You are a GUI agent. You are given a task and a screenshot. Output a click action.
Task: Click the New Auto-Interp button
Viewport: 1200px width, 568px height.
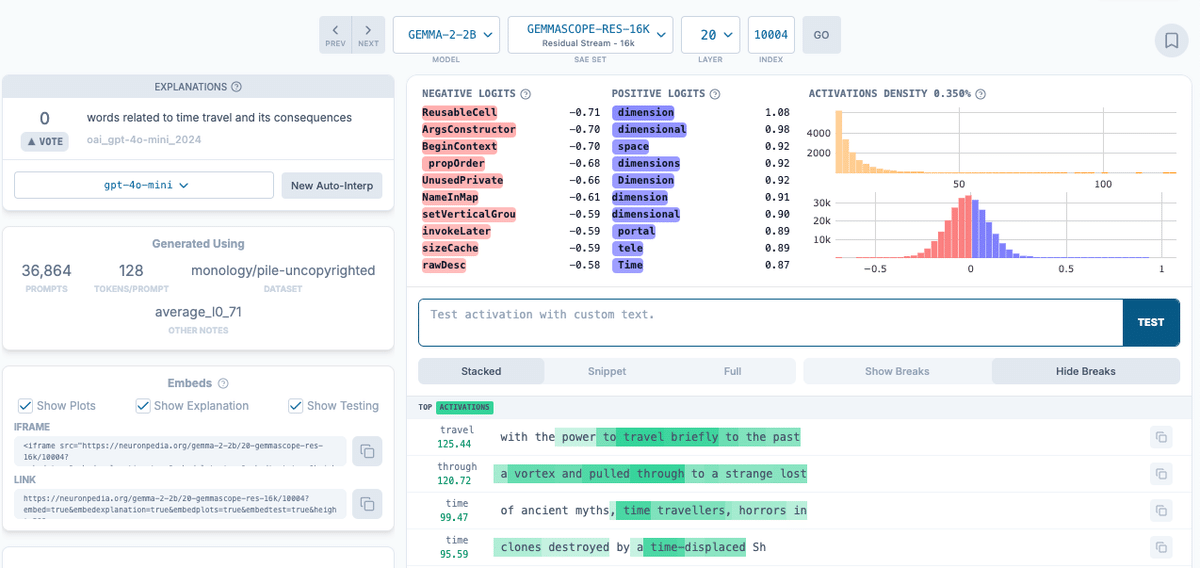[331, 185]
